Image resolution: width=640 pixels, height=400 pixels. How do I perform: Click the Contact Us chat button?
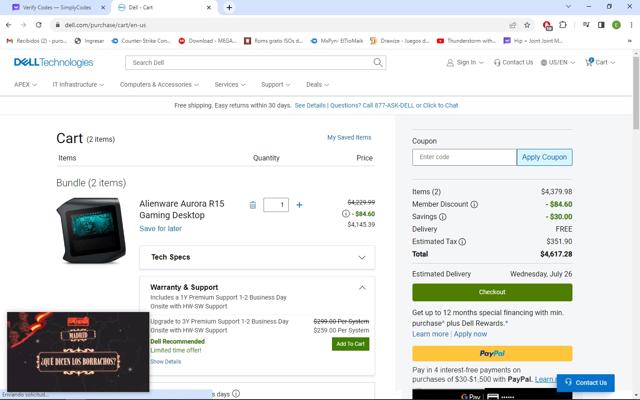(x=585, y=382)
